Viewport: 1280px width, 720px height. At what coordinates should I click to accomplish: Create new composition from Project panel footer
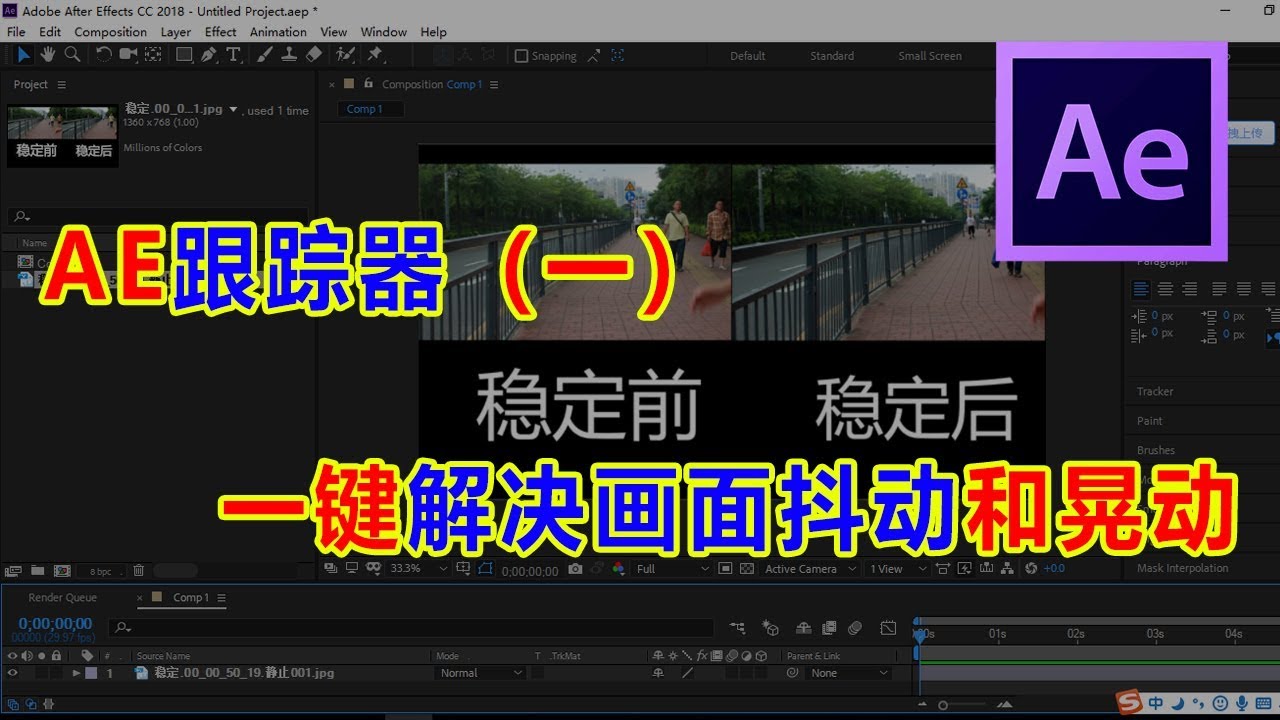click(61, 571)
